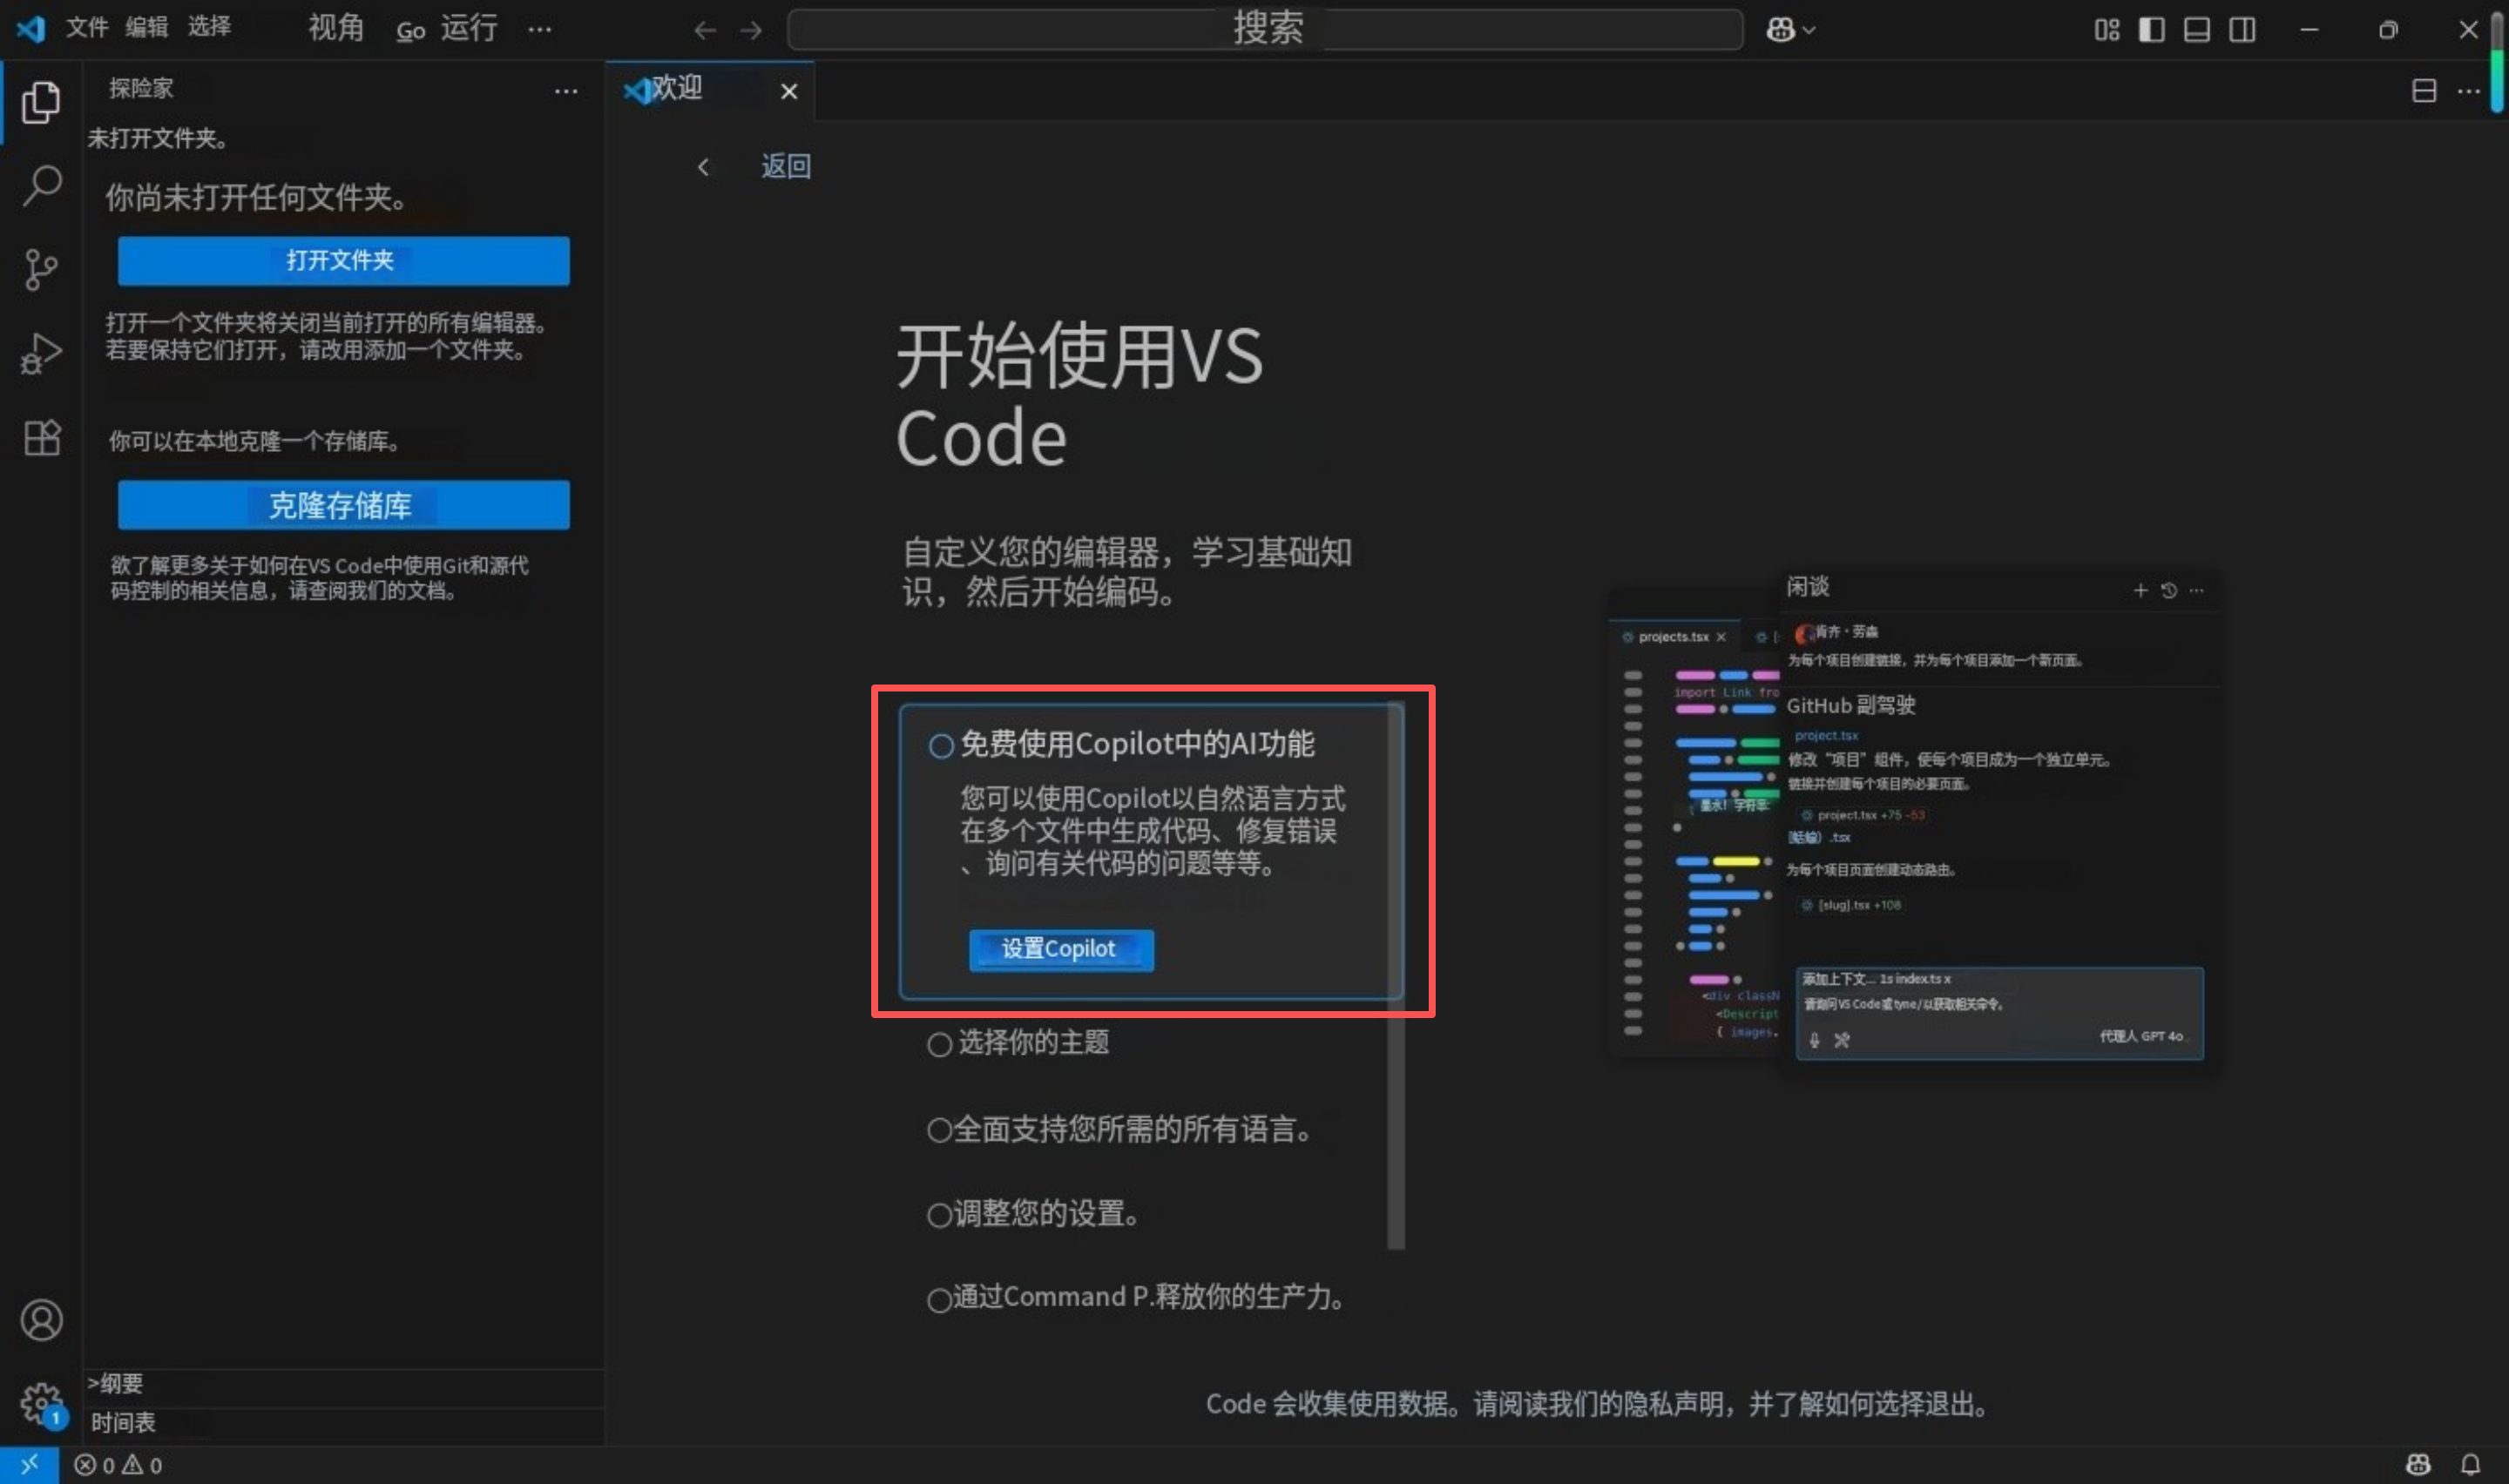The image size is (2509, 1484).
Task: Click the 设置Copilot button
Action: click(x=1061, y=949)
